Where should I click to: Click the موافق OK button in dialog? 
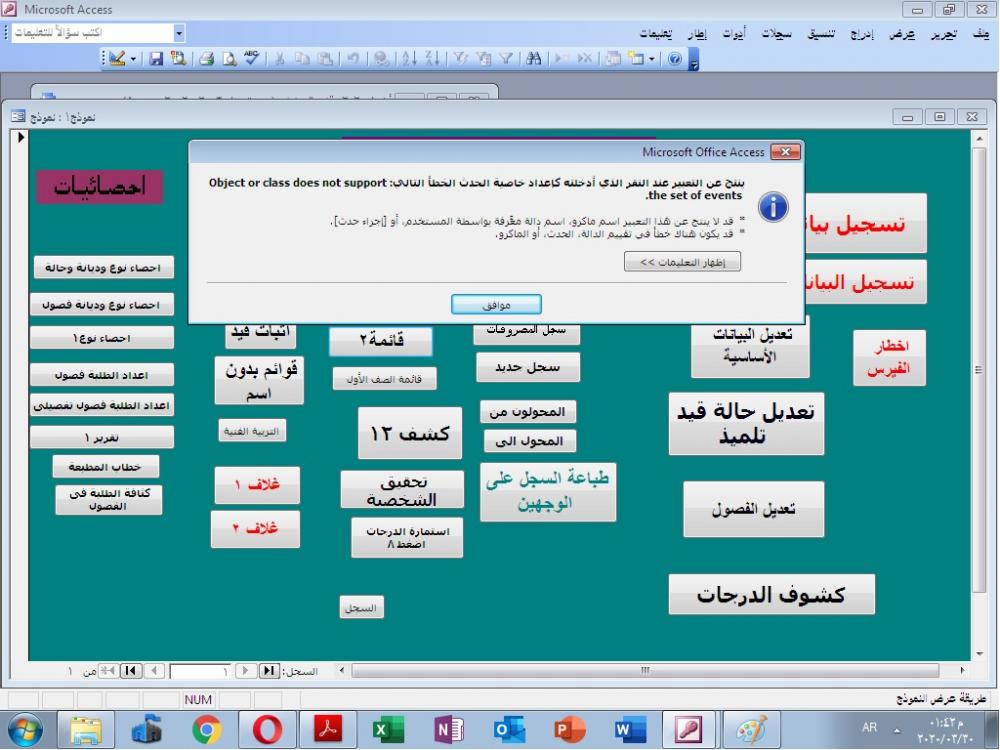[496, 304]
